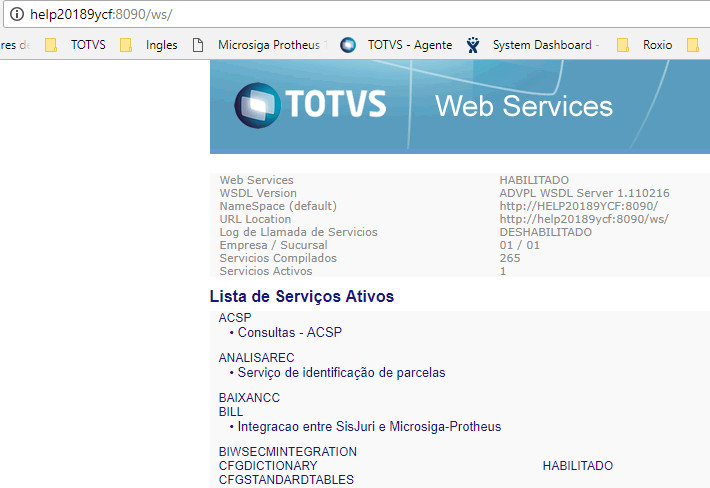Click the HABILITADO value beside Web Services

click(534, 180)
